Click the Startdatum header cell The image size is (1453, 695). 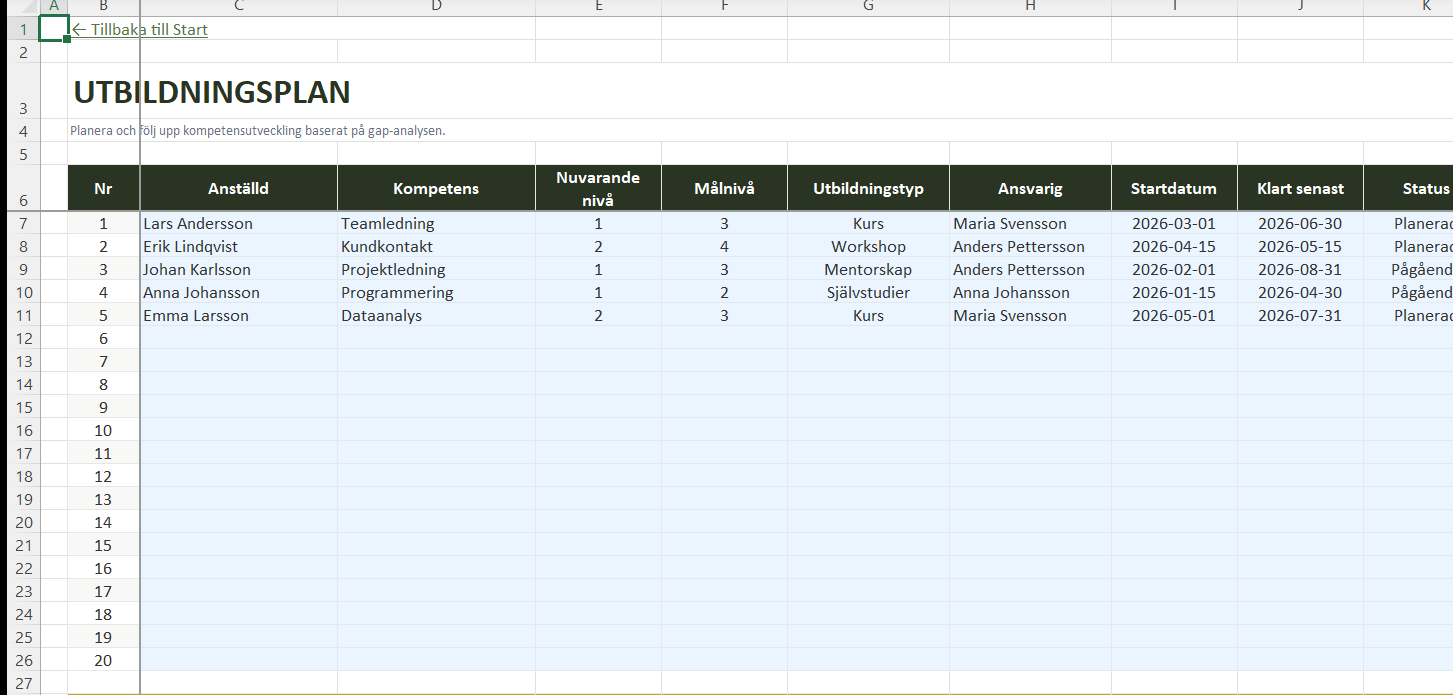click(x=1173, y=188)
